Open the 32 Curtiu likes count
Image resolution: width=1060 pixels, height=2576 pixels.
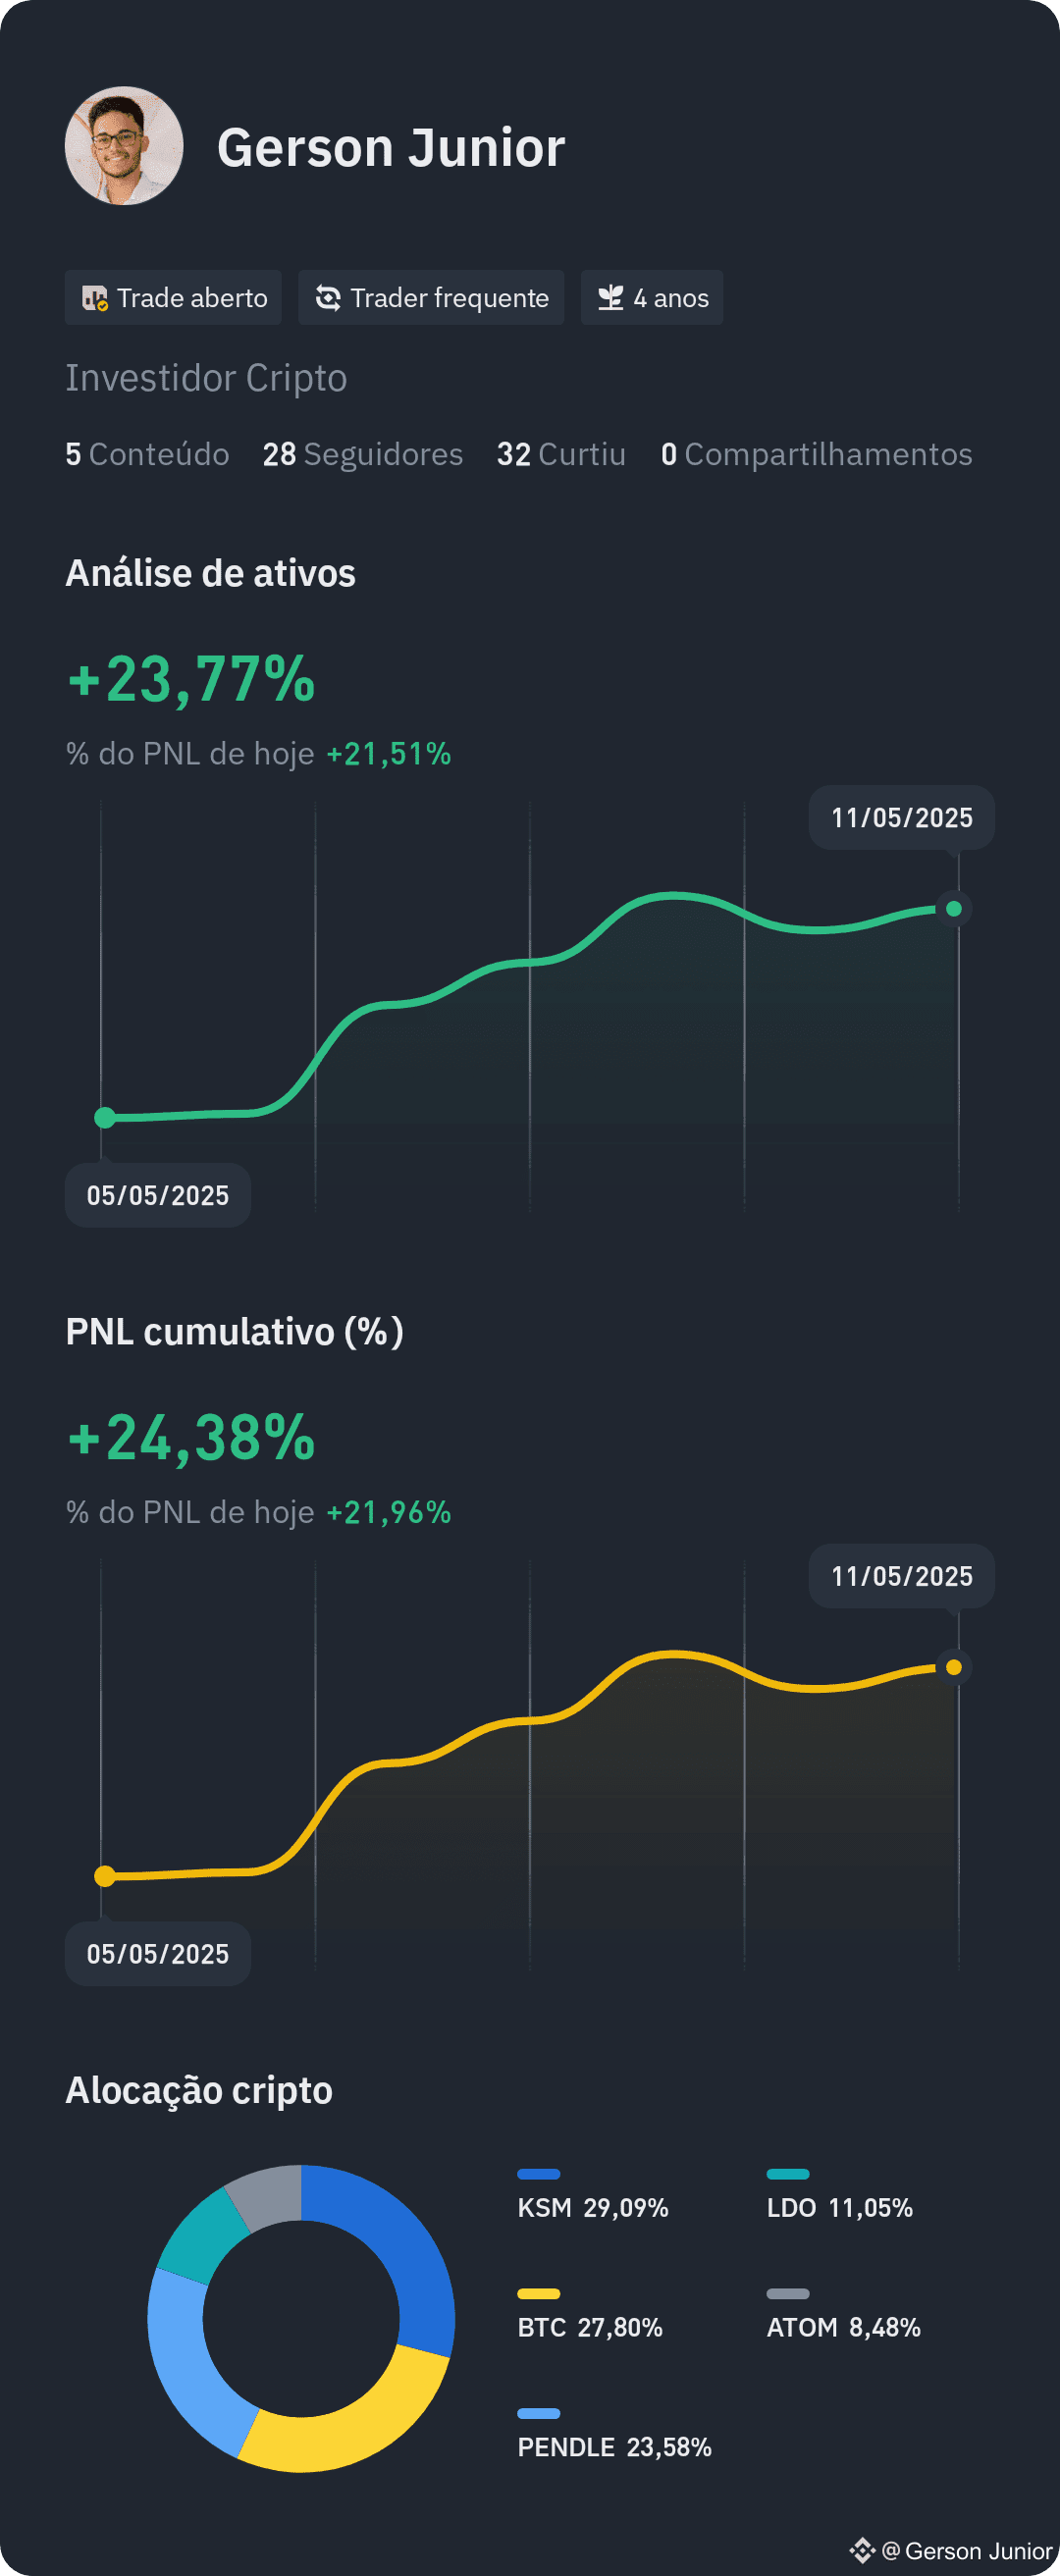[x=561, y=454]
